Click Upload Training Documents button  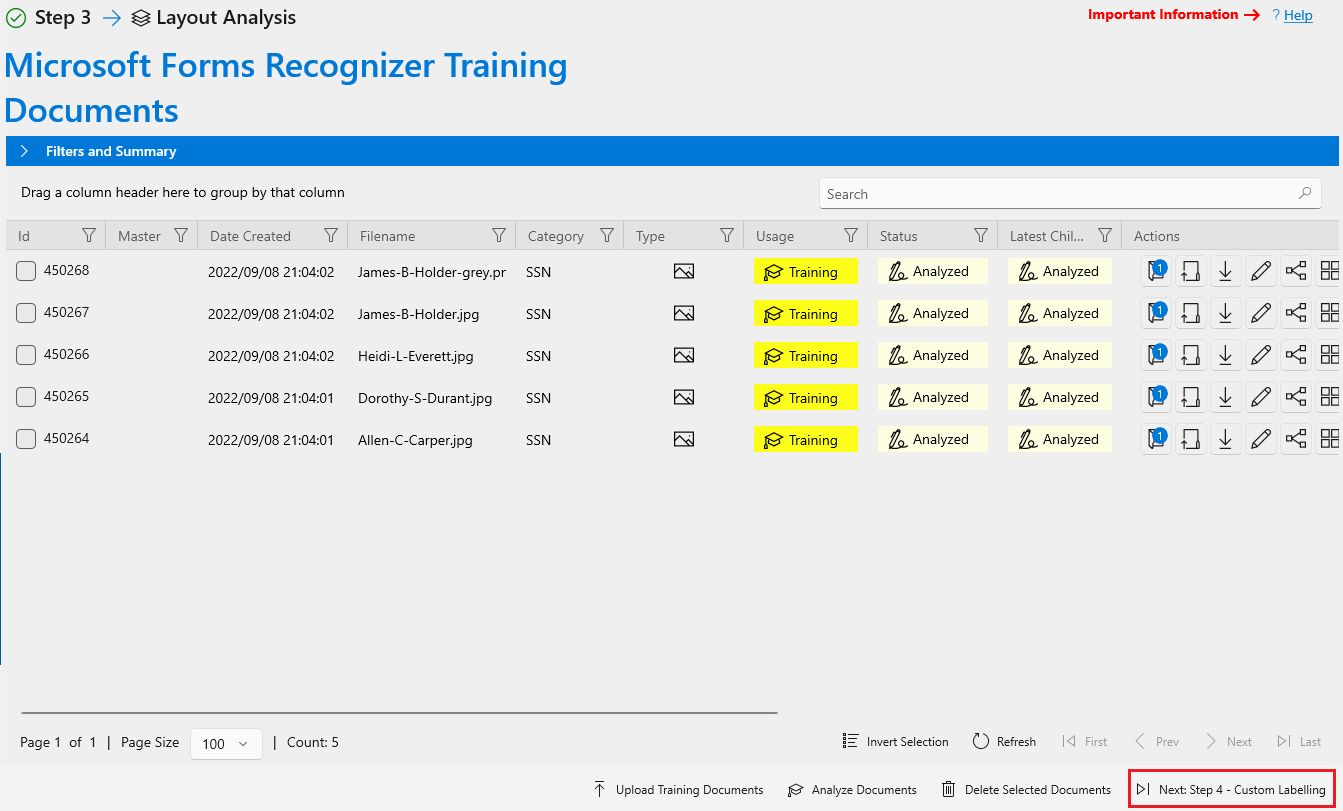tap(678, 790)
